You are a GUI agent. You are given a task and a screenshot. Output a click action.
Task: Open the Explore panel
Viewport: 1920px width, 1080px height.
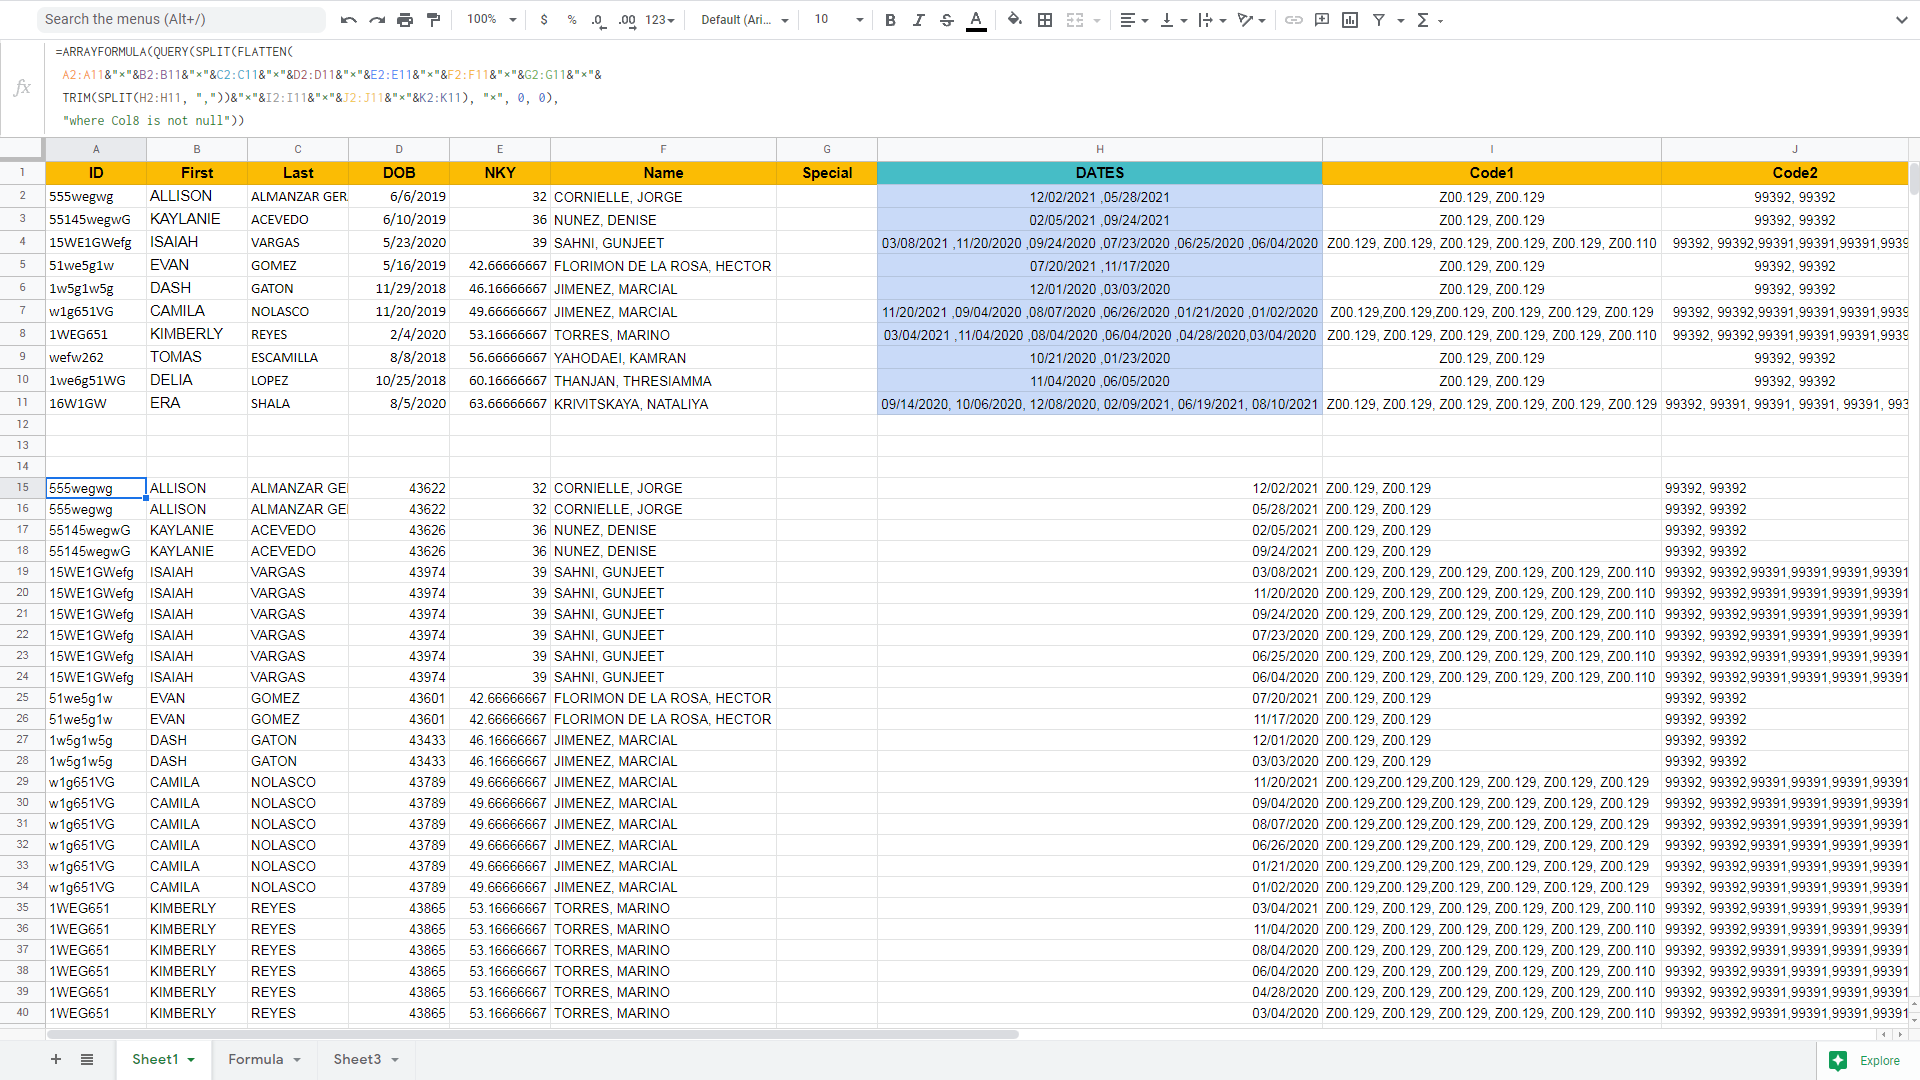click(1865, 1061)
